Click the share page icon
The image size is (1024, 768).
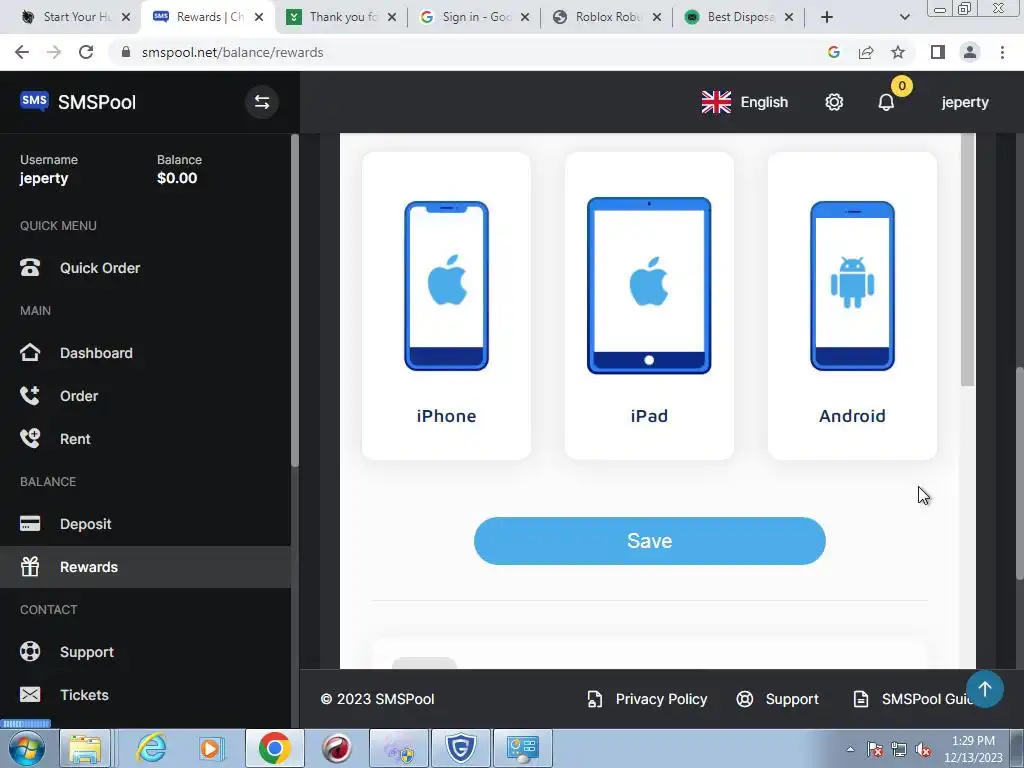click(866, 52)
